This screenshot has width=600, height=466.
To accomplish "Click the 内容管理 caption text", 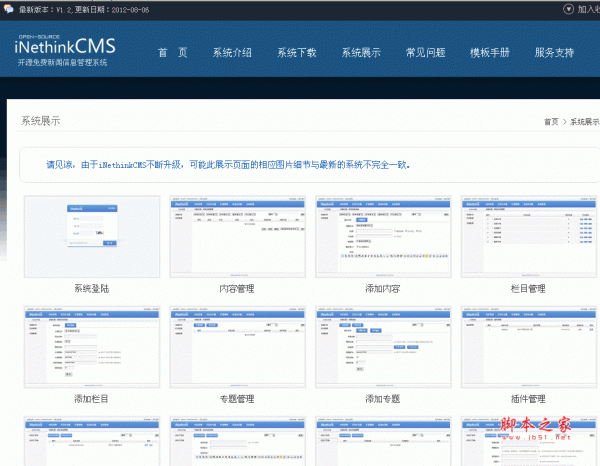I will [237, 288].
